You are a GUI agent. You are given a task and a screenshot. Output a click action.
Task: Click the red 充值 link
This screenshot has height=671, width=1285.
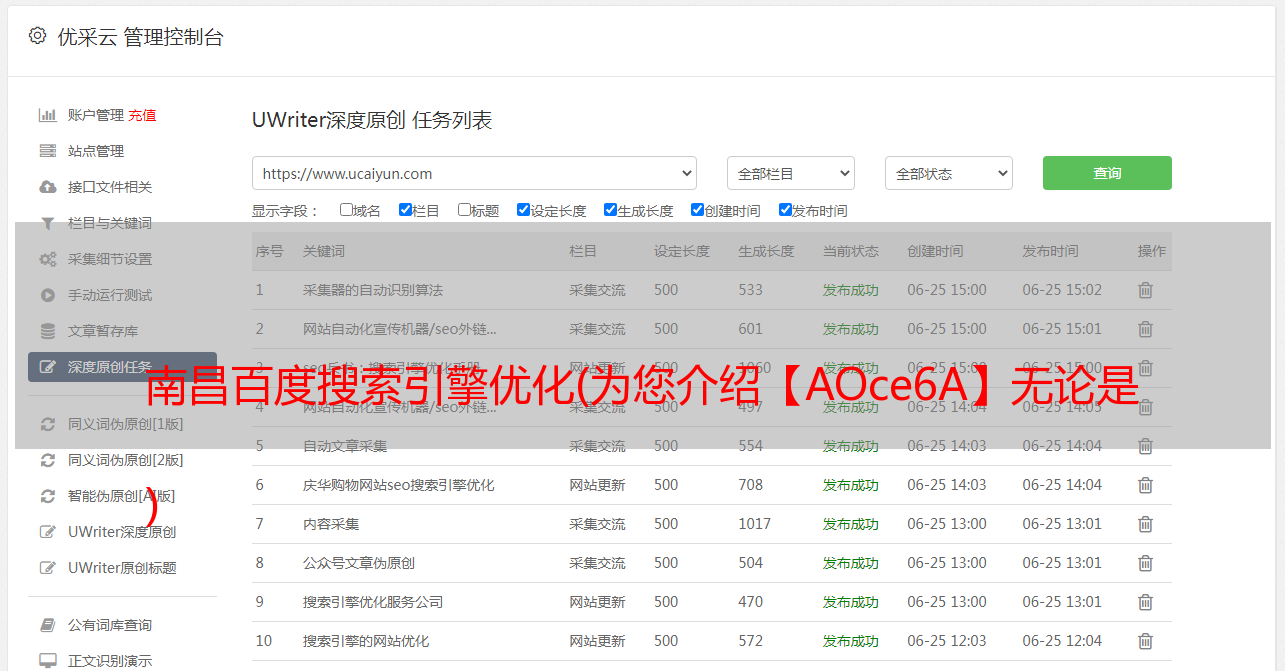pyautogui.click(x=142, y=115)
